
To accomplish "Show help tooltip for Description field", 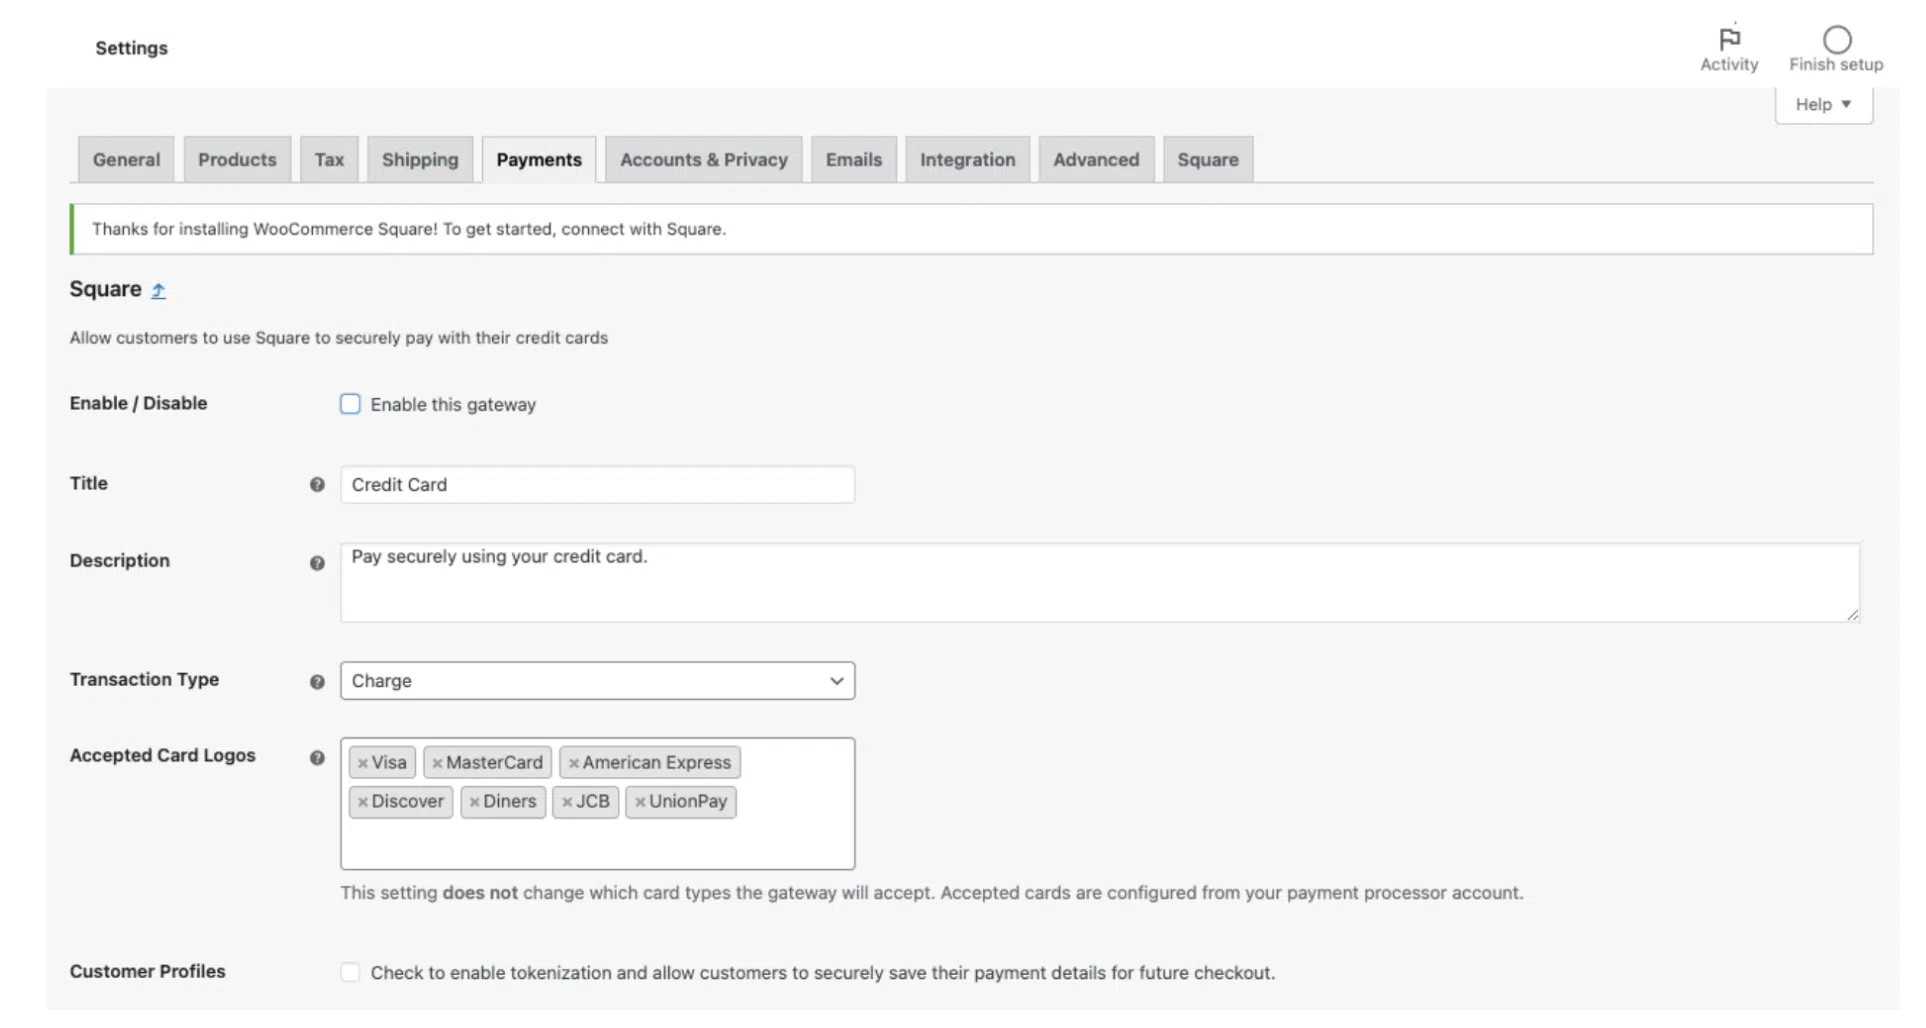I will tap(318, 564).
